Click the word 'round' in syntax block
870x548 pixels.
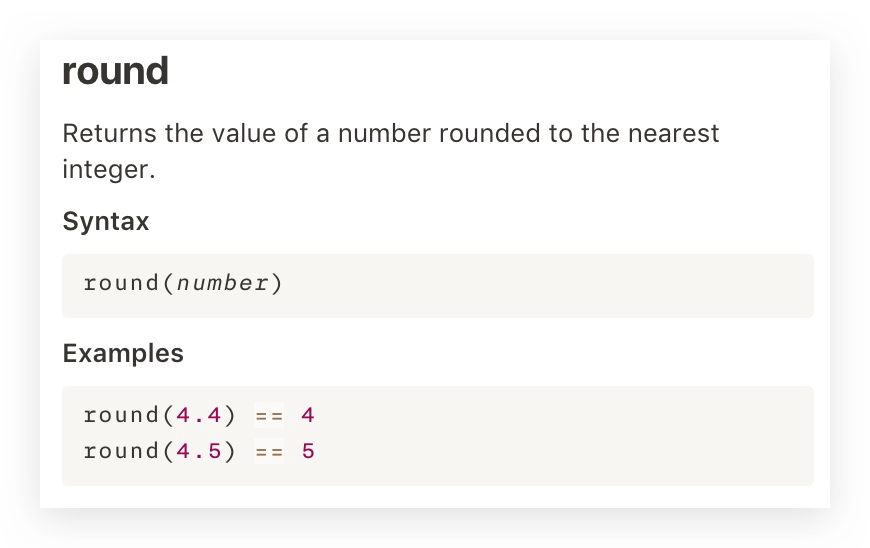click(122, 283)
